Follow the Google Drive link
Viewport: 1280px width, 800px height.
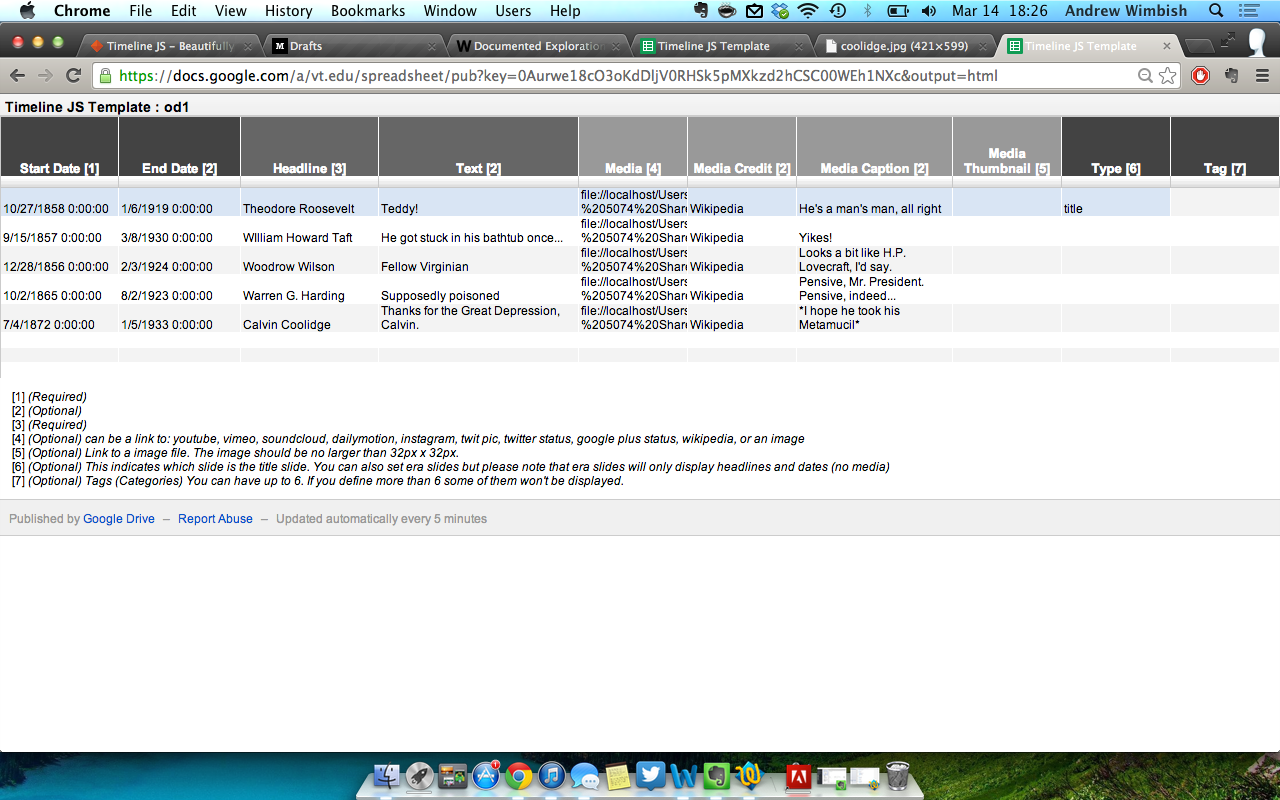(x=119, y=519)
